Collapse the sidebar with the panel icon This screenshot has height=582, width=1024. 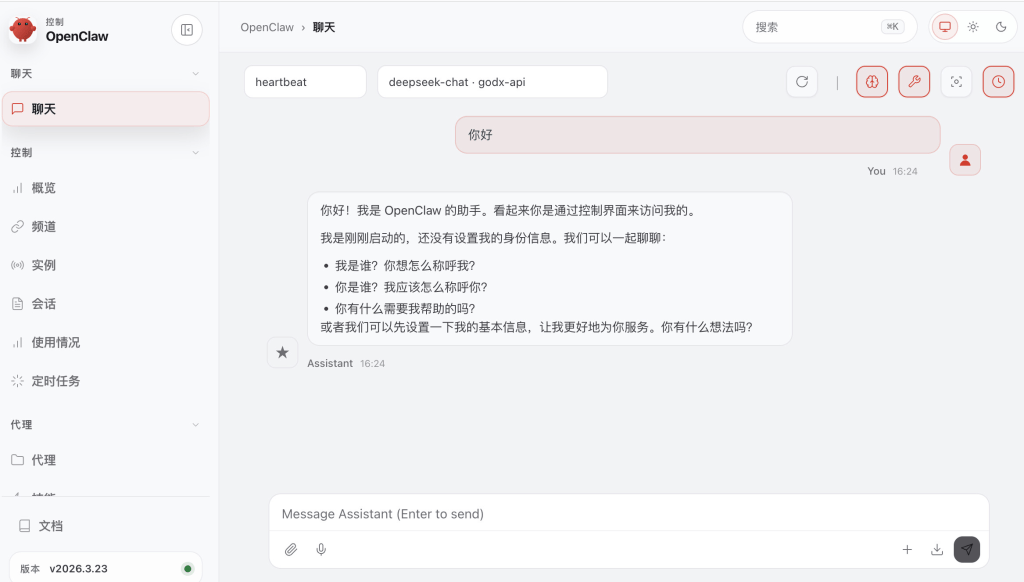click(186, 29)
